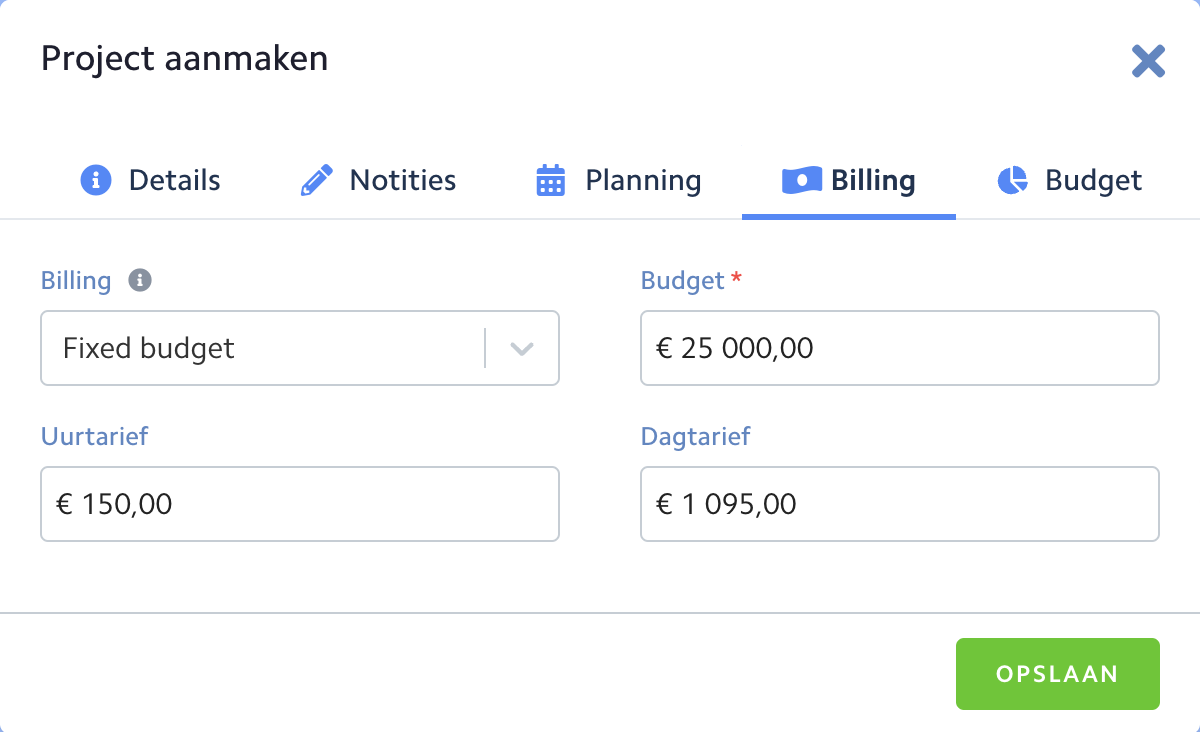
Task: Click the info tooltip icon next to Billing label
Action: click(140, 280)
